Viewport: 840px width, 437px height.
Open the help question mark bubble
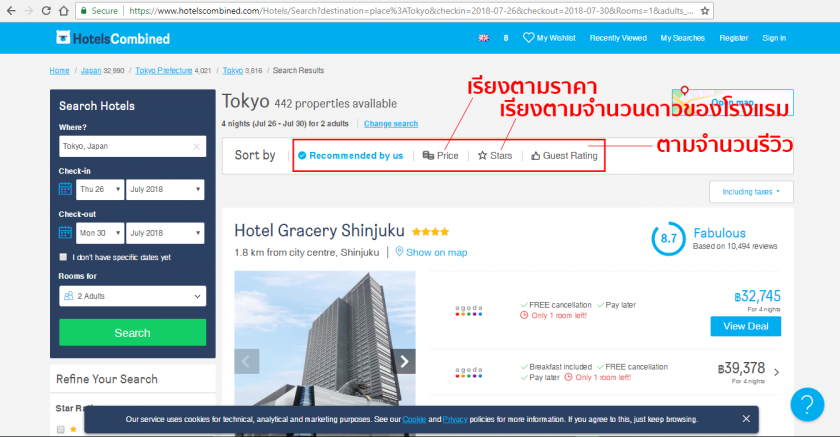coord(807,404)
